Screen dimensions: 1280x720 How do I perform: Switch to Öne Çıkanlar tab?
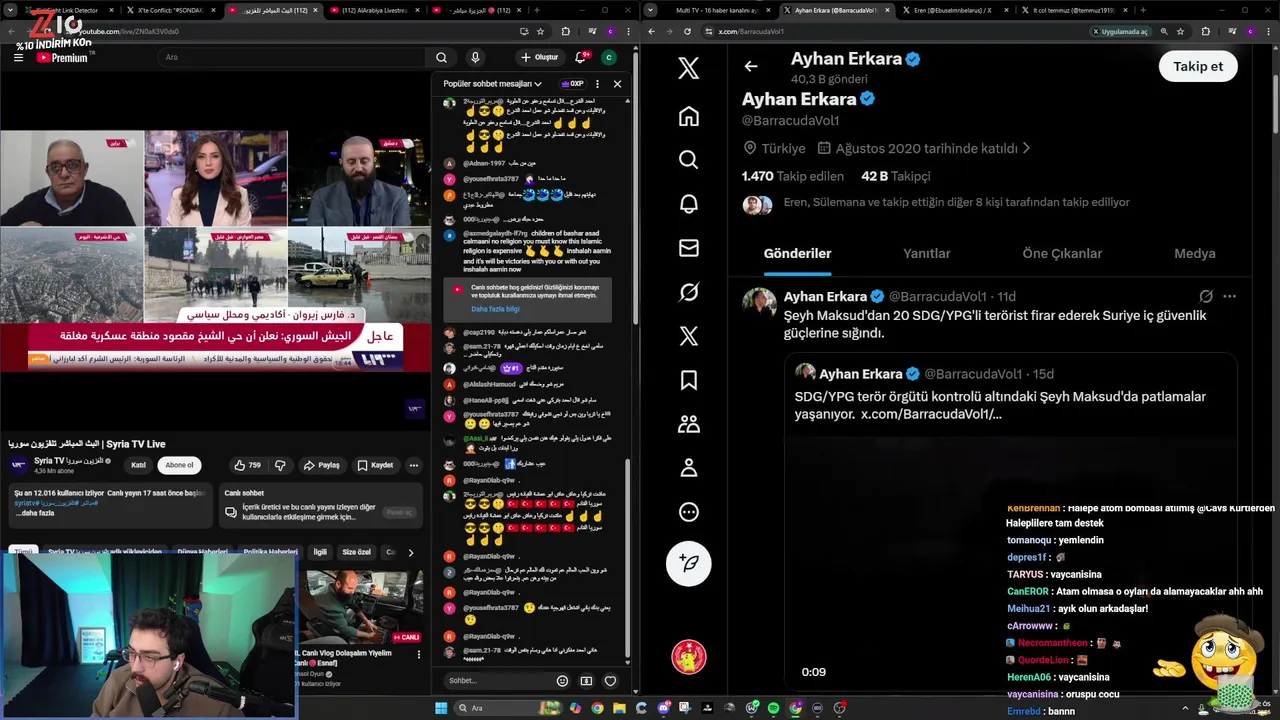(x=1062, y=253)
